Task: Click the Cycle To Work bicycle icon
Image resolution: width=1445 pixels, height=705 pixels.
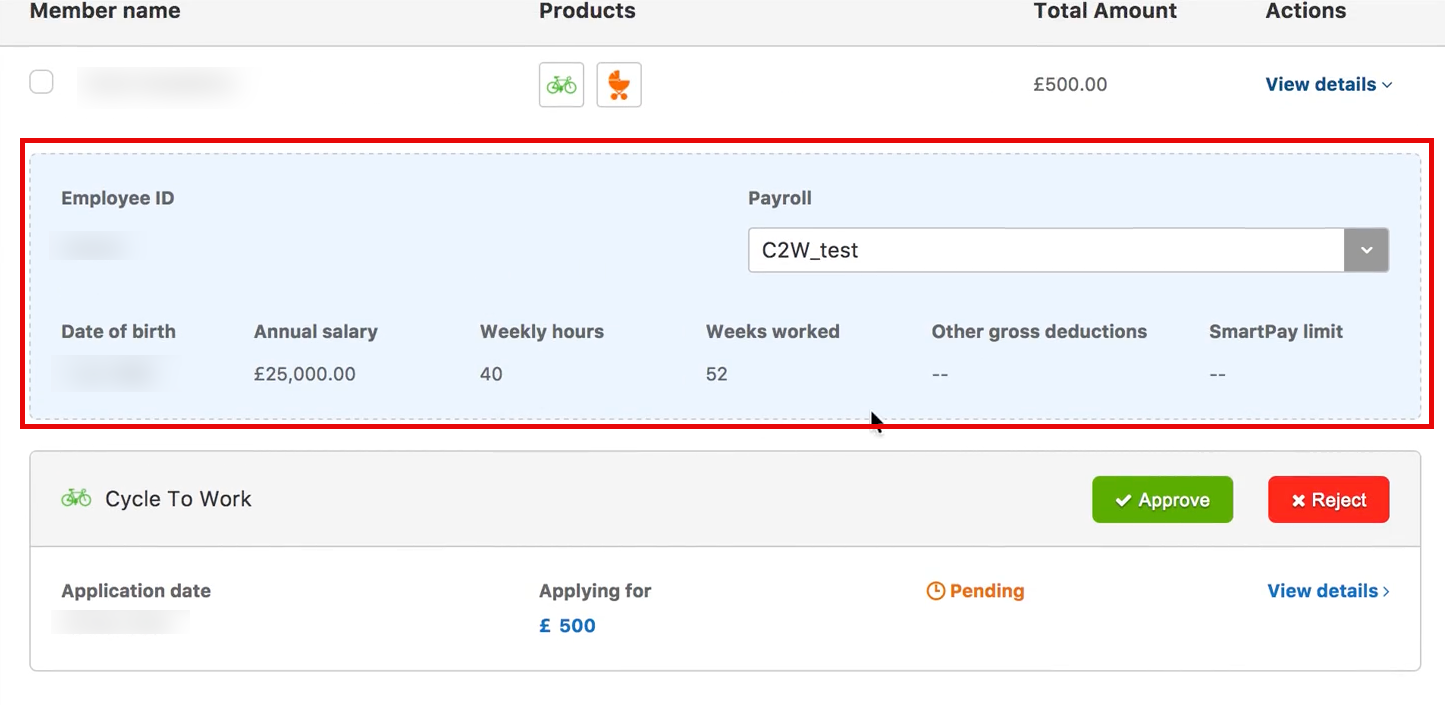Action: [76, 498]
